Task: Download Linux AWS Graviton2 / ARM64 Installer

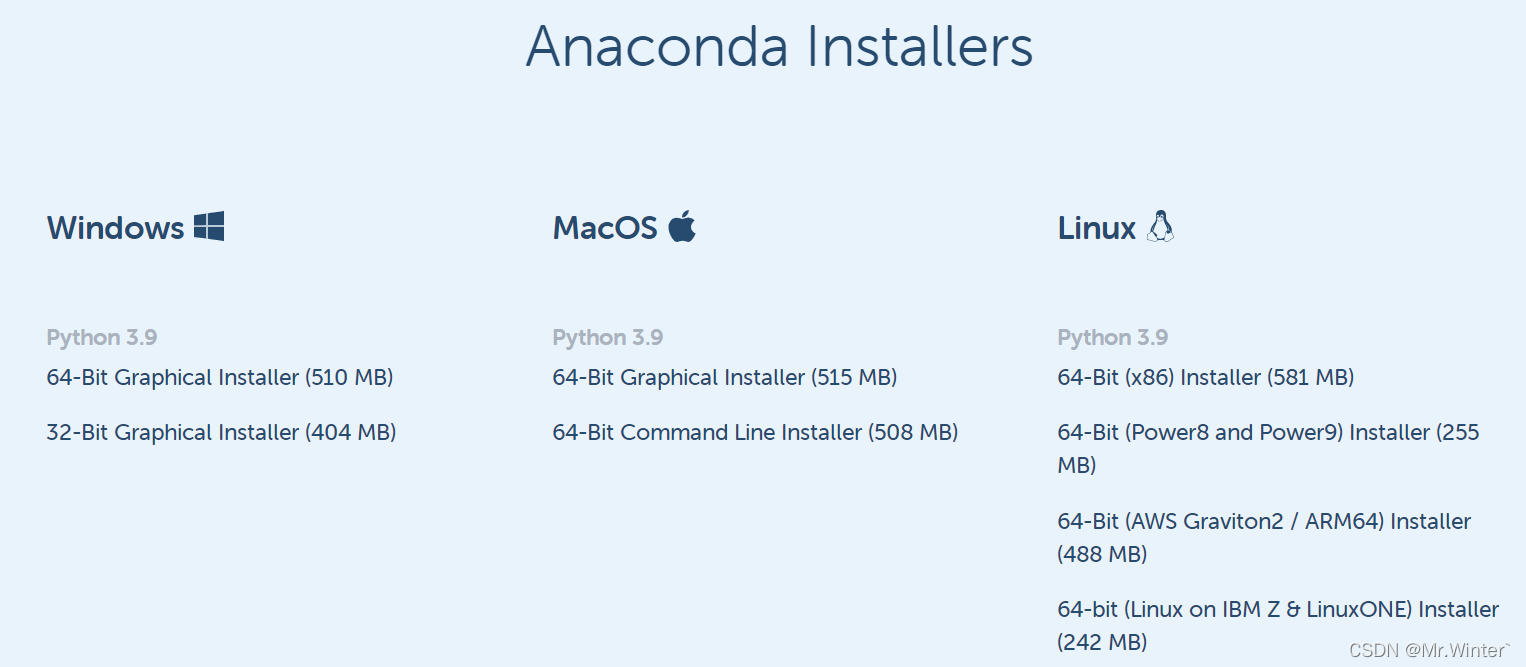Action: point(1264,522)
